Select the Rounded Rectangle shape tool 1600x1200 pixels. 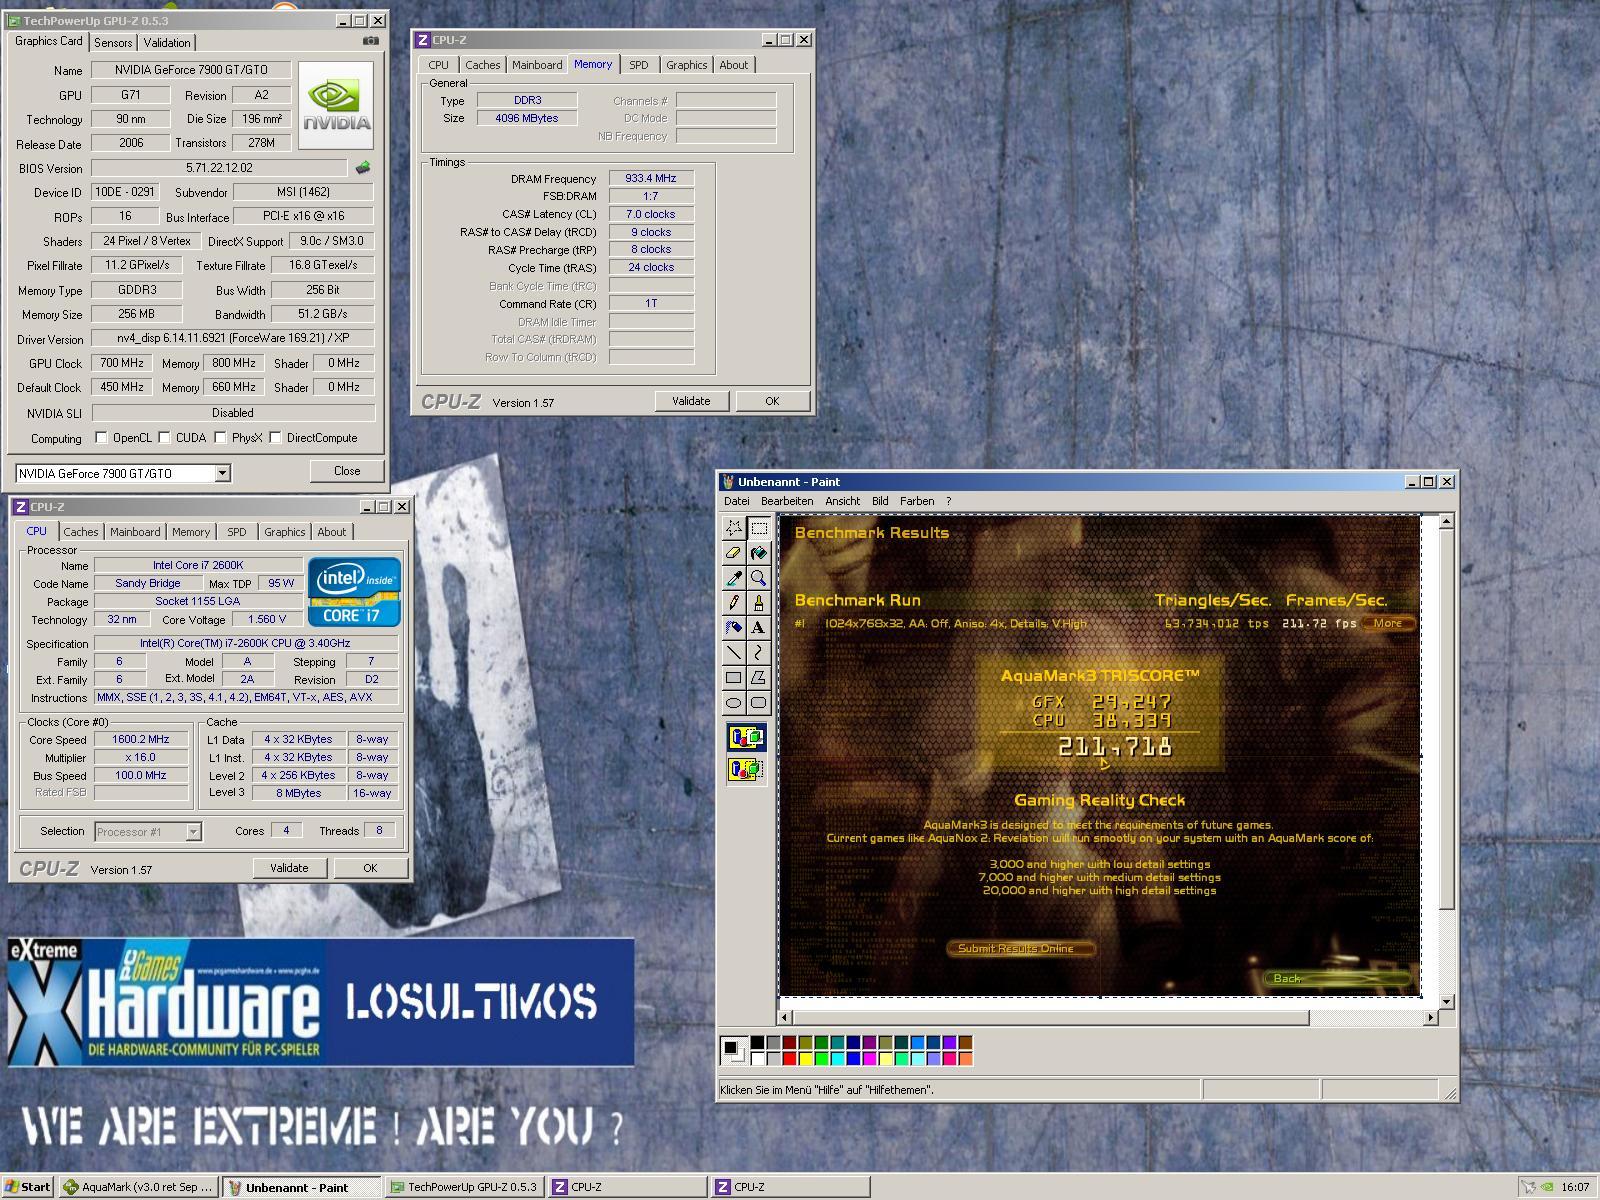click(759, 703)
